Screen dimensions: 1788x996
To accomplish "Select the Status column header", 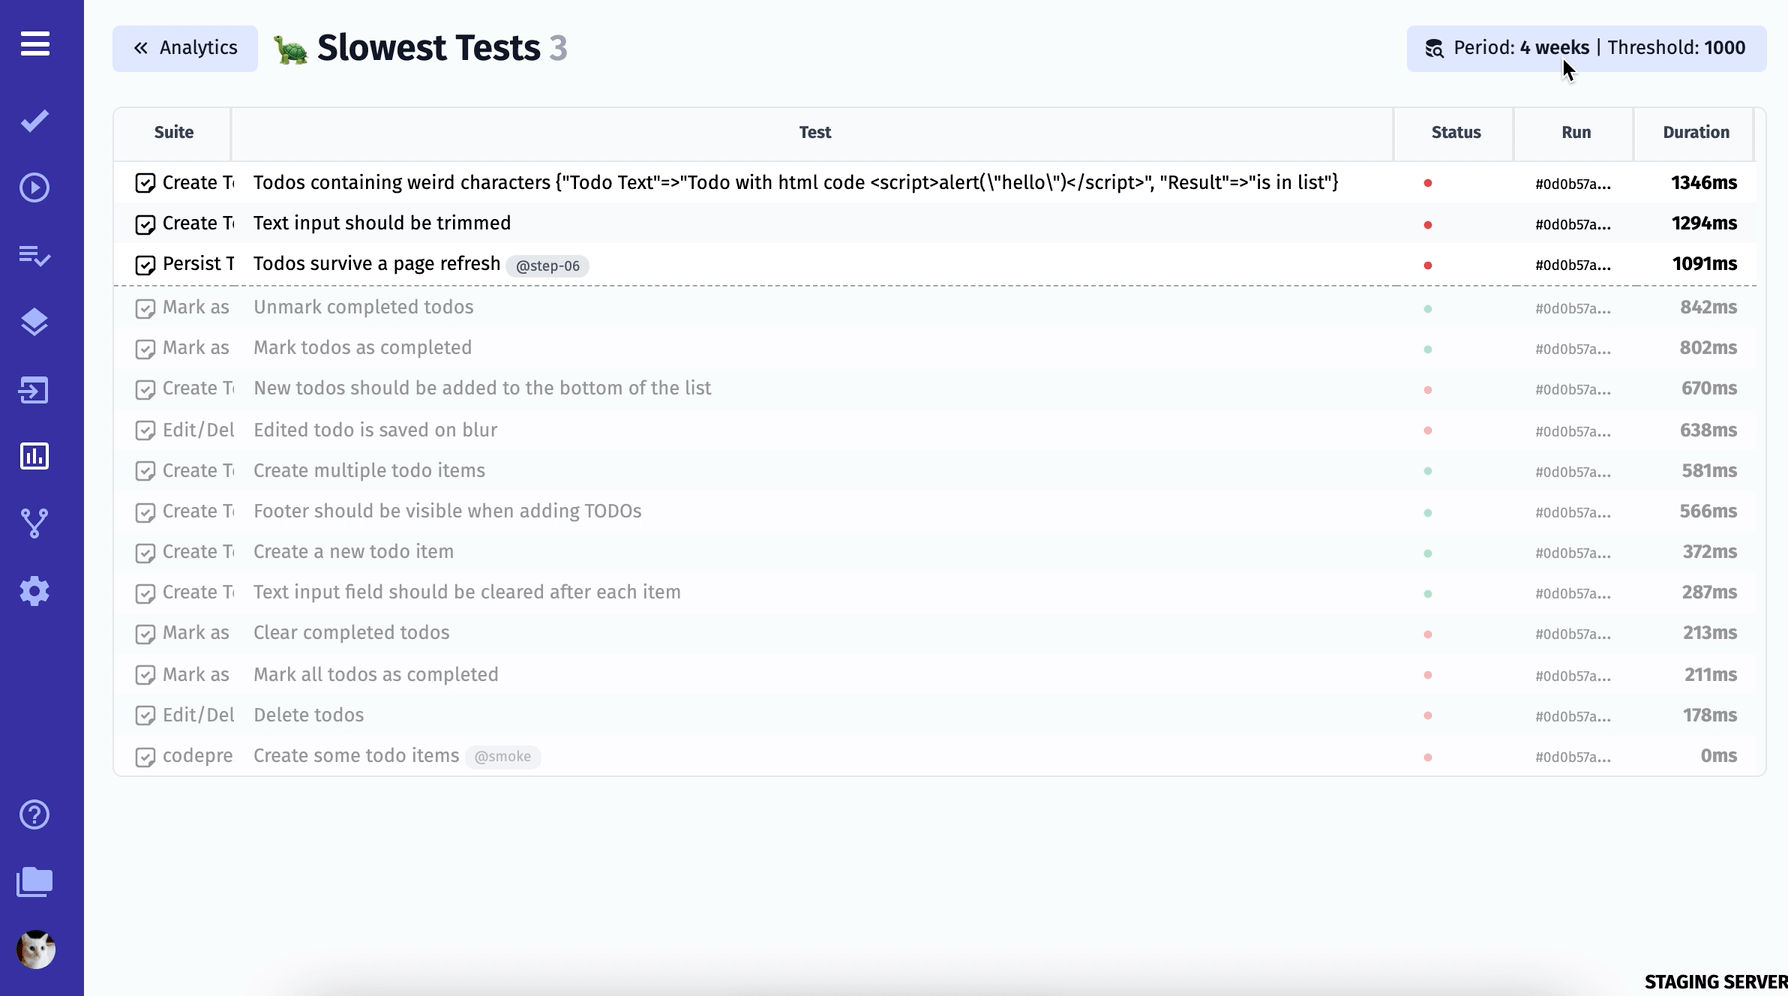I will click(x=1455, y=132).
